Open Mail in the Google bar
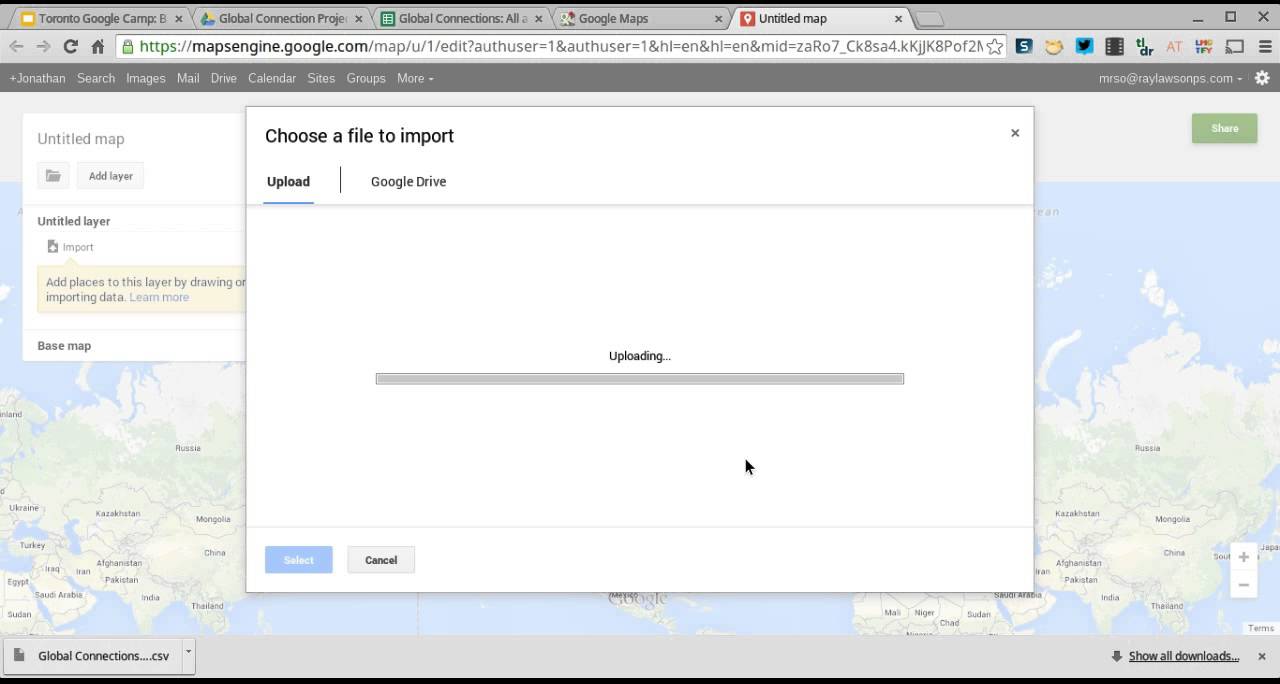This screenshot has width=1280, height=684. point(188,78)
